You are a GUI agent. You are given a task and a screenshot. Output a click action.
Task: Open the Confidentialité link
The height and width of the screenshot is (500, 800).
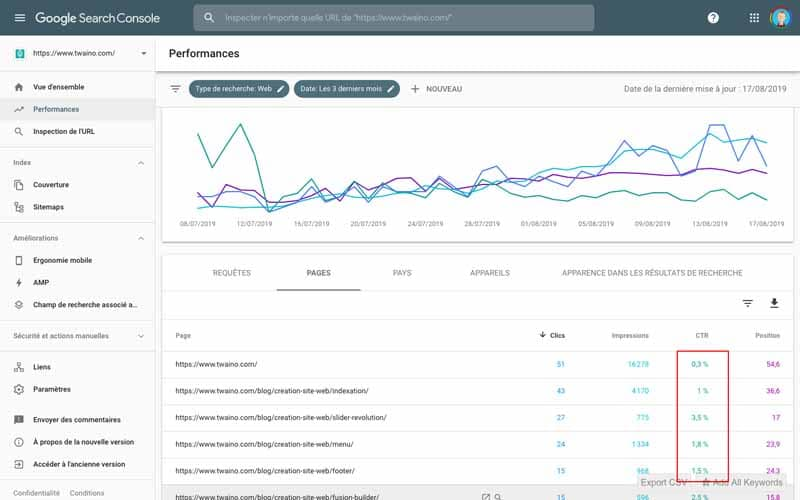(36, 493)
